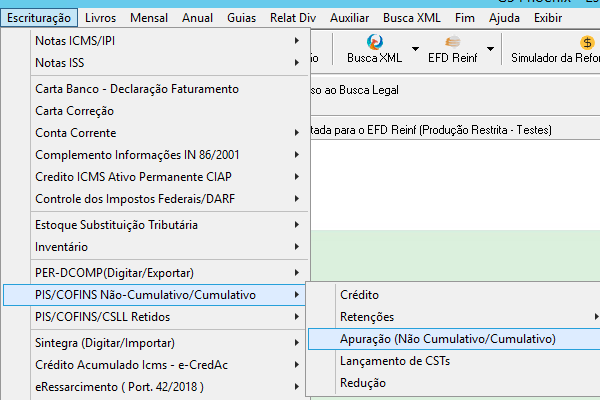
Task: Open the Ajuda menu
Action: pos(504,18)
